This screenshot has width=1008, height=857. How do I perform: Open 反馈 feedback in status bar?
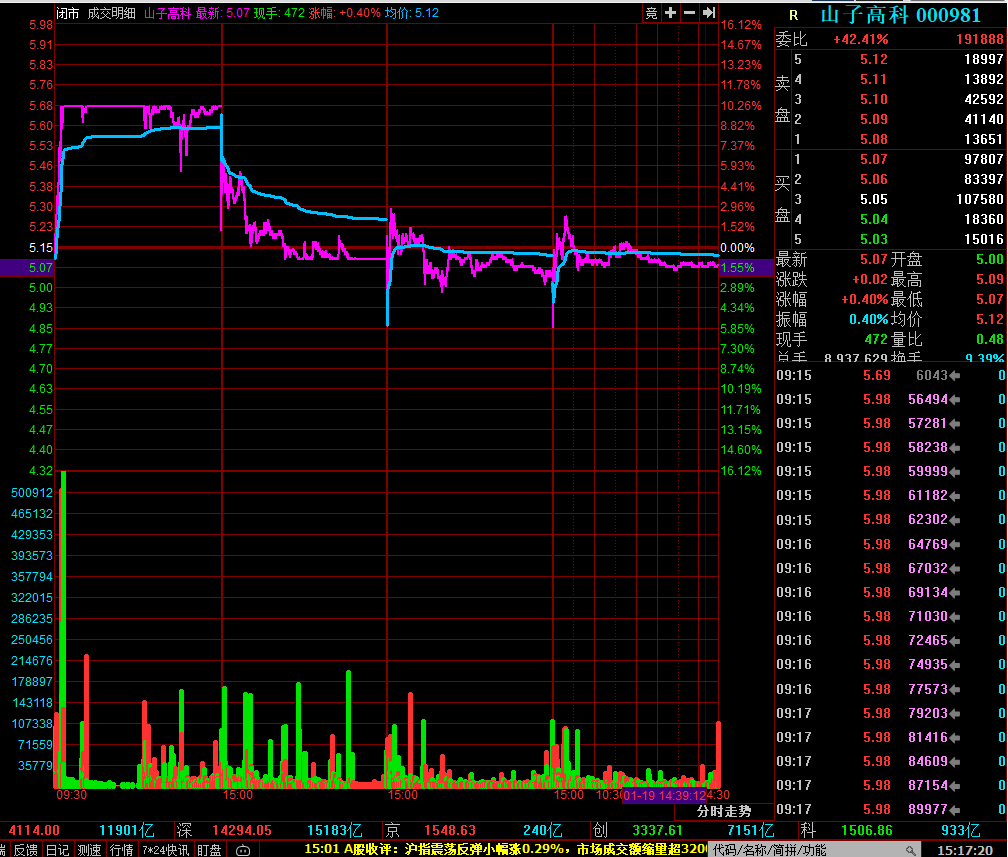(x=26, y=850)
